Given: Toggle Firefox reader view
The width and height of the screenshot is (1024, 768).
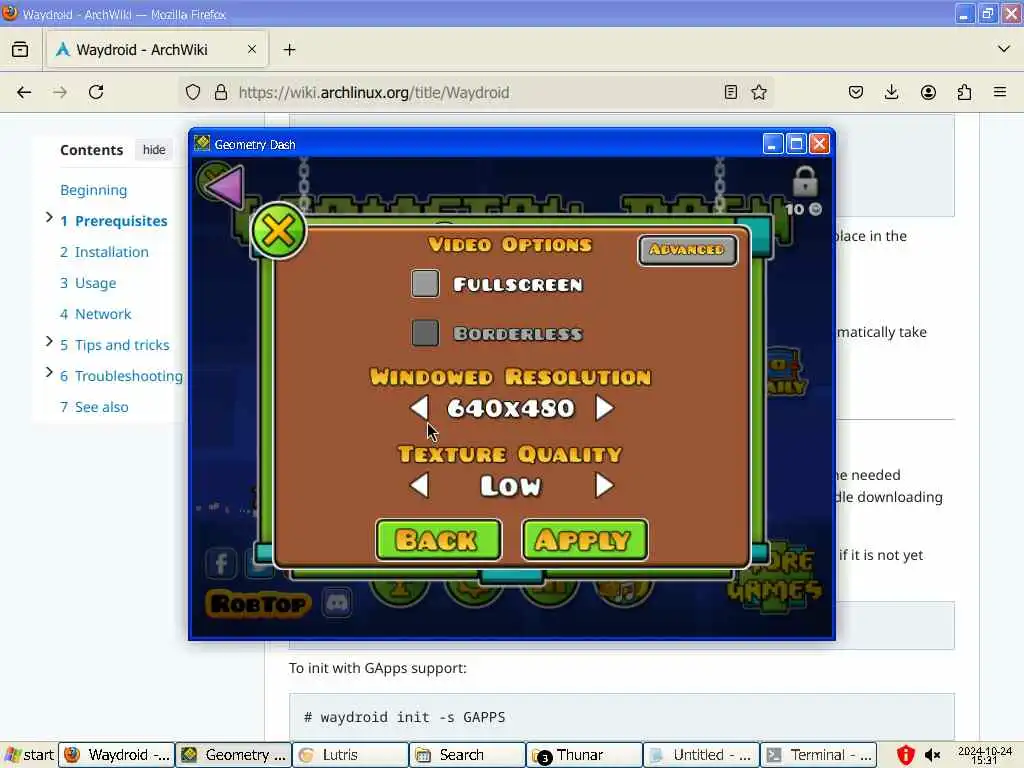Looking at the screenshot, I should [731, 92].
